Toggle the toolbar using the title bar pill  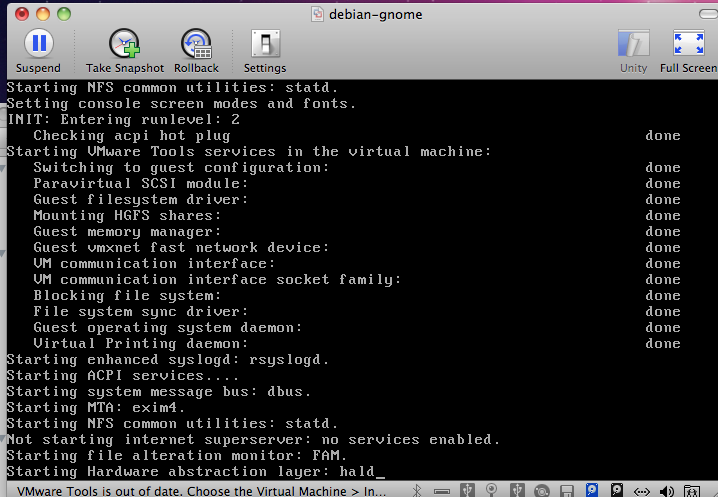[x=709, y=14]
